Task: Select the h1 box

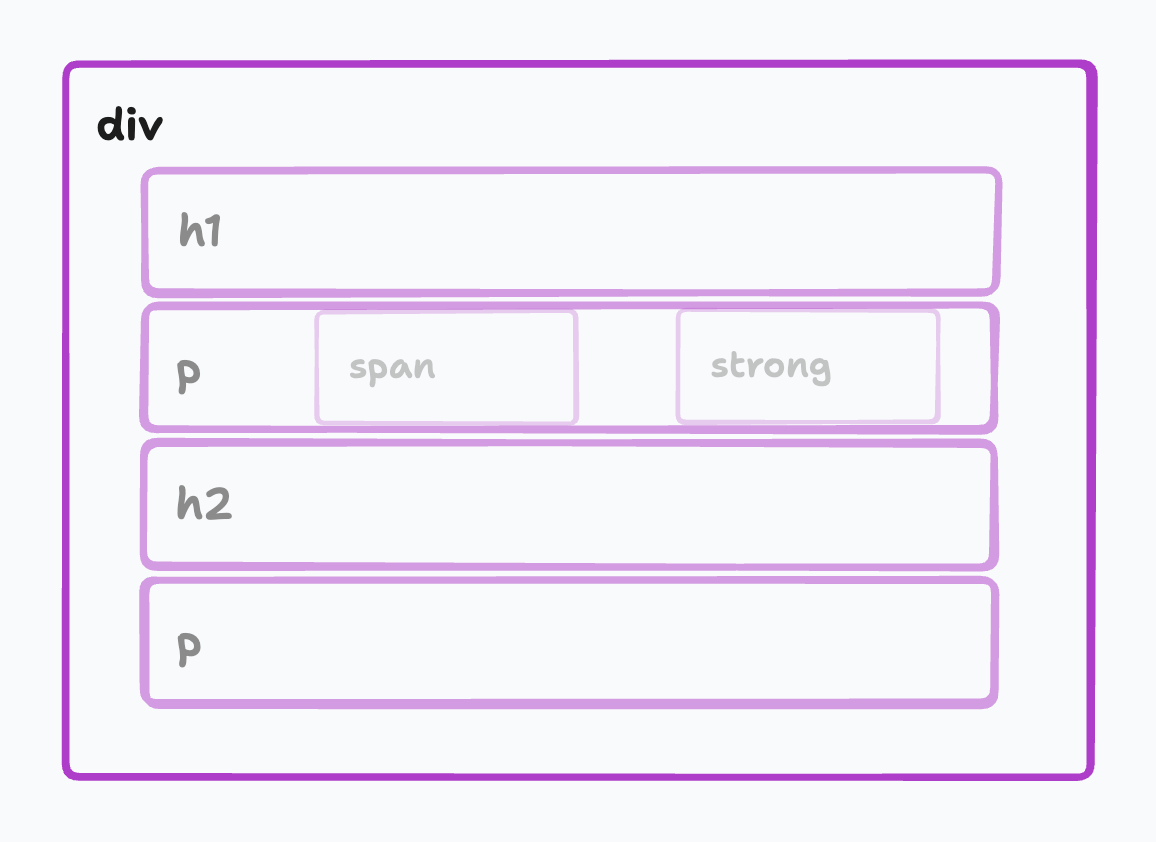Action: (x=571, y=232)
